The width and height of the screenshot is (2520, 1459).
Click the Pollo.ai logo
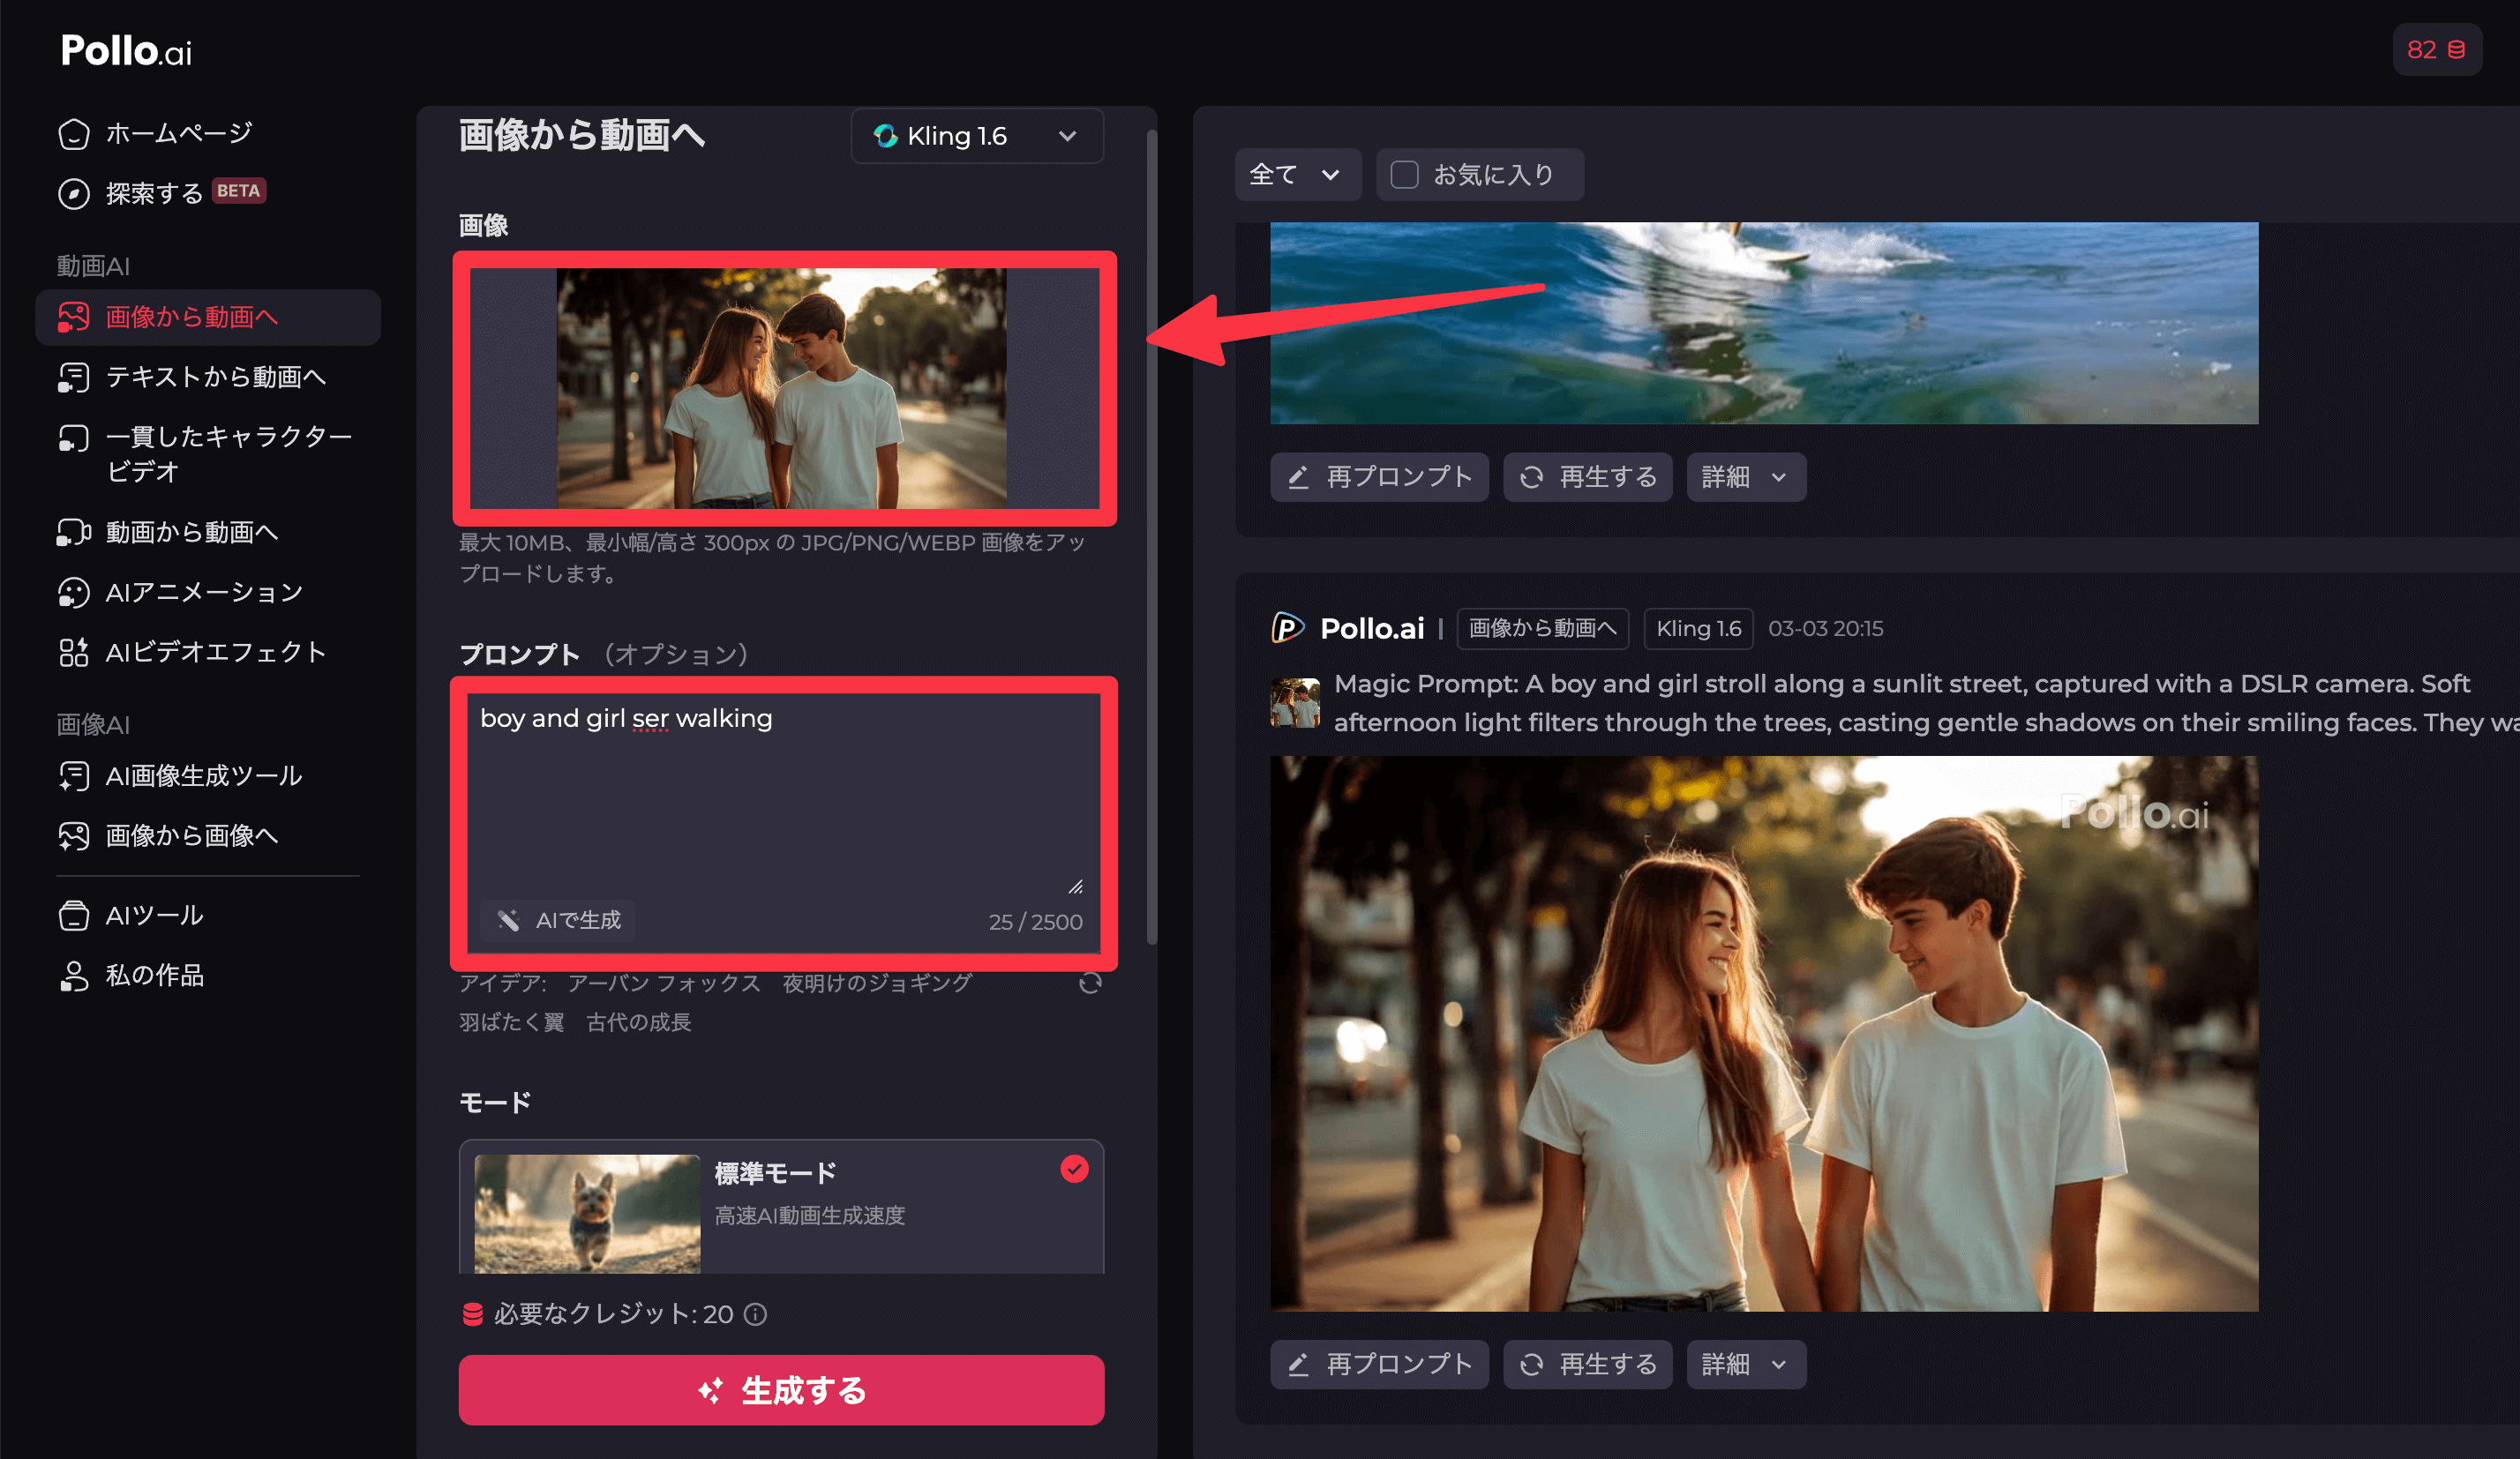pos(126,50)
